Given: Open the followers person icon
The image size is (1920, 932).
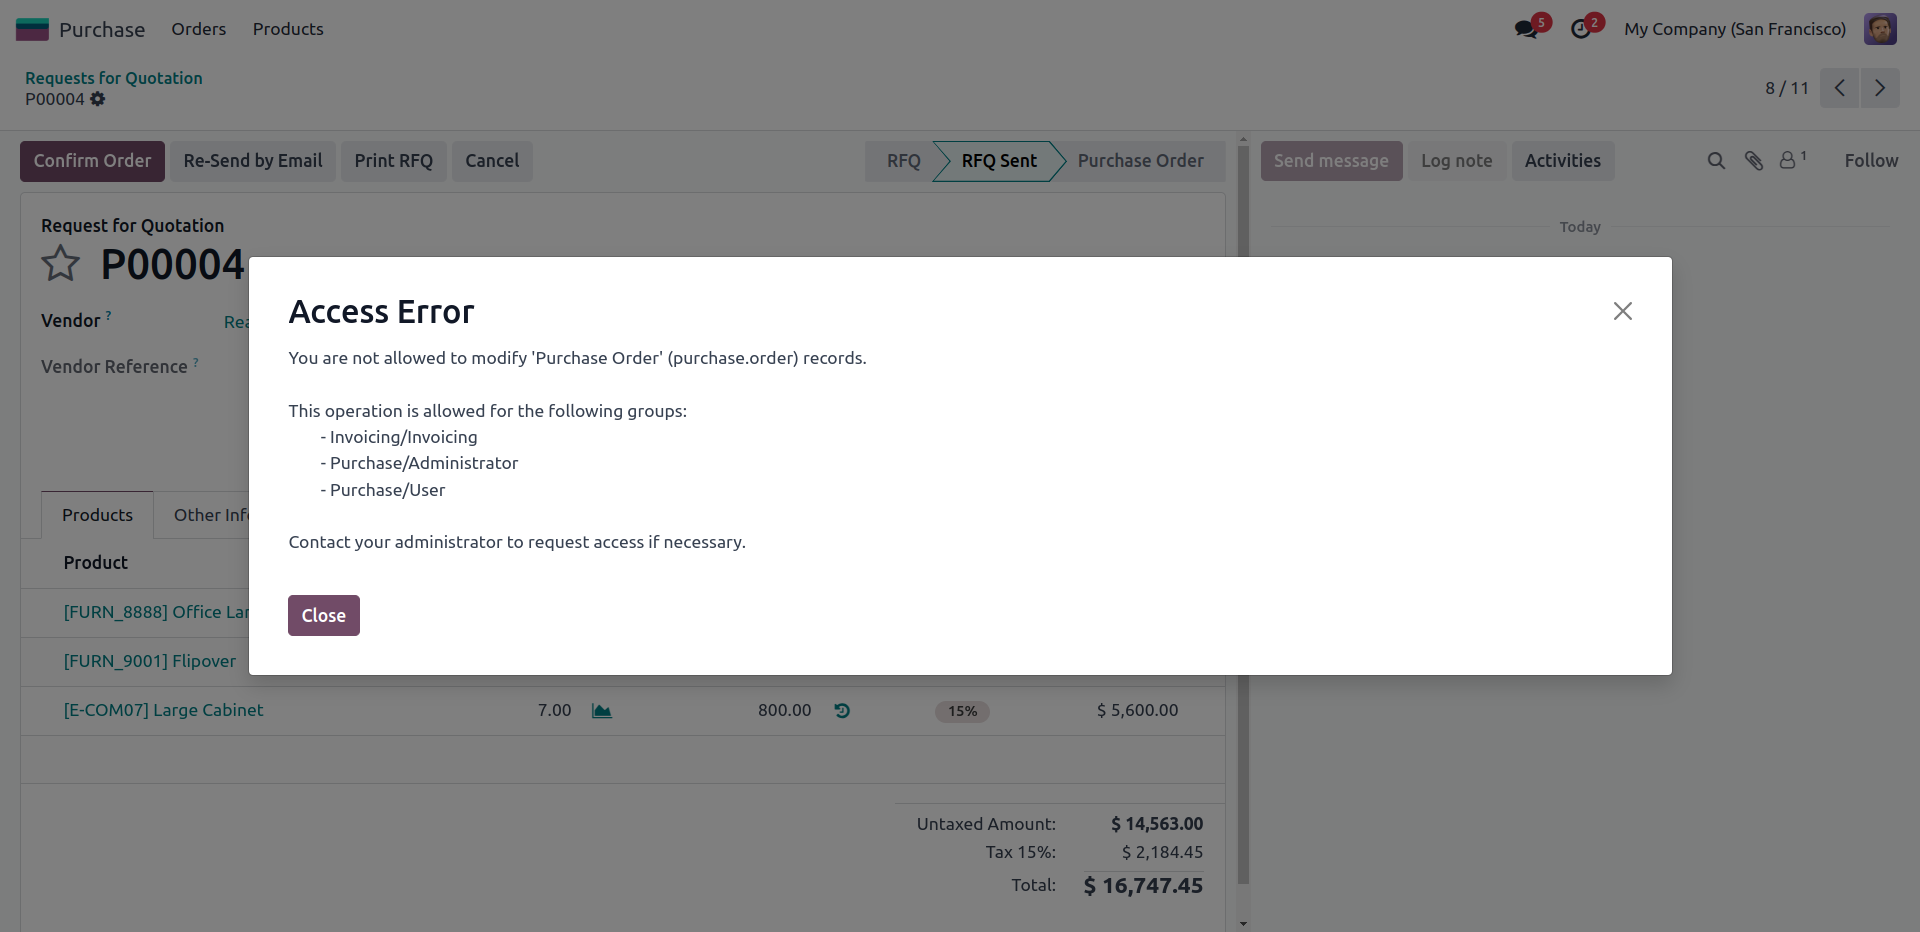Looking at the screenshot, I should point(1792,160).
